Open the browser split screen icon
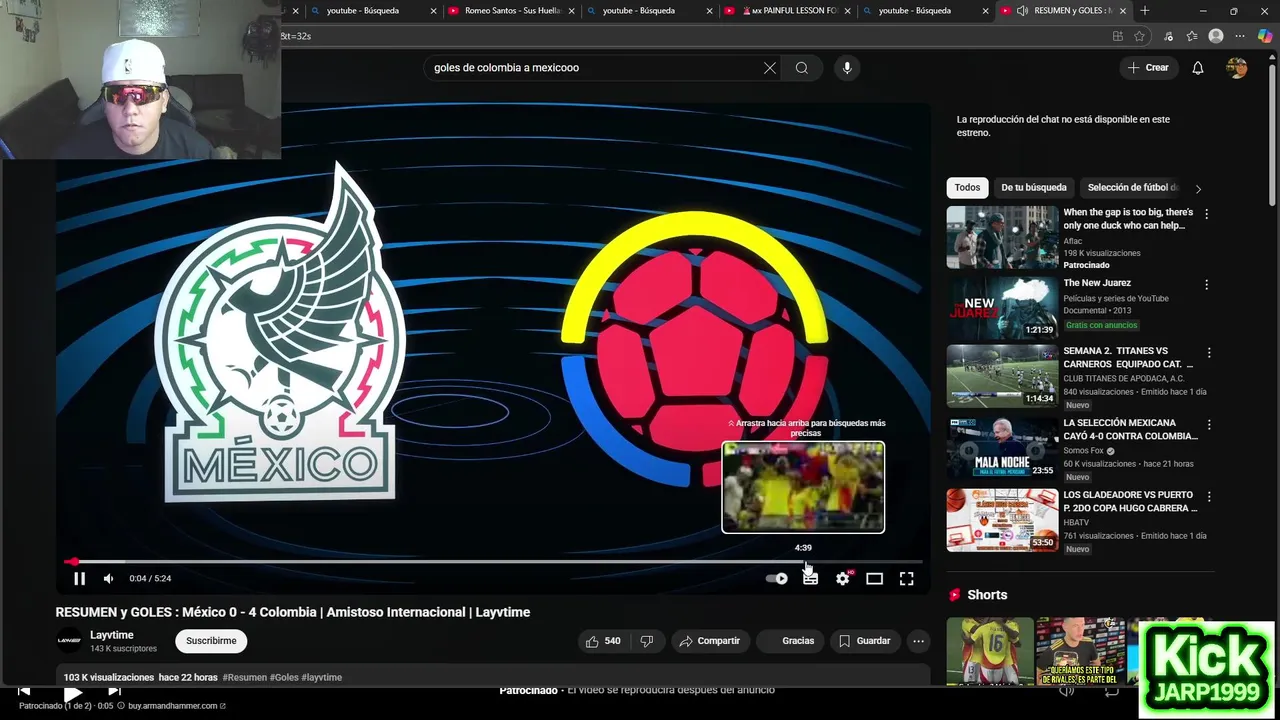Screen dimensions: 1280x720 [1117, 36]
